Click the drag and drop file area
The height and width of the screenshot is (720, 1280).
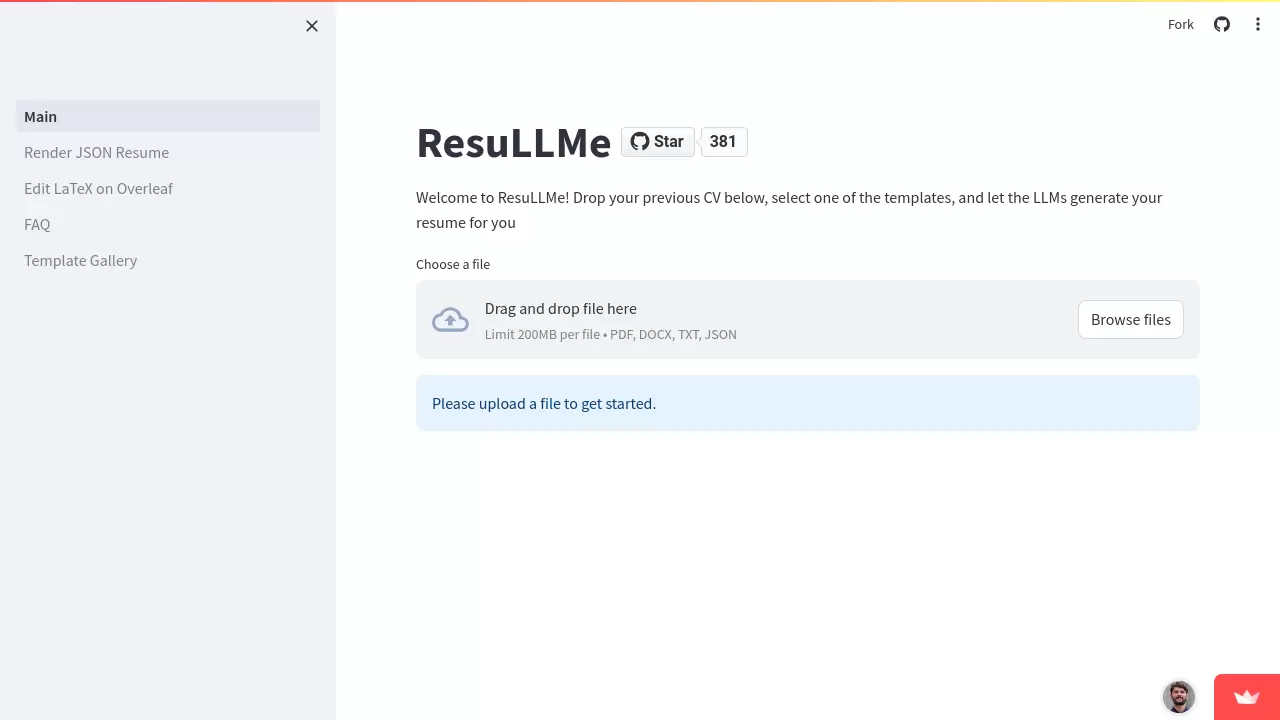[808, 320]
